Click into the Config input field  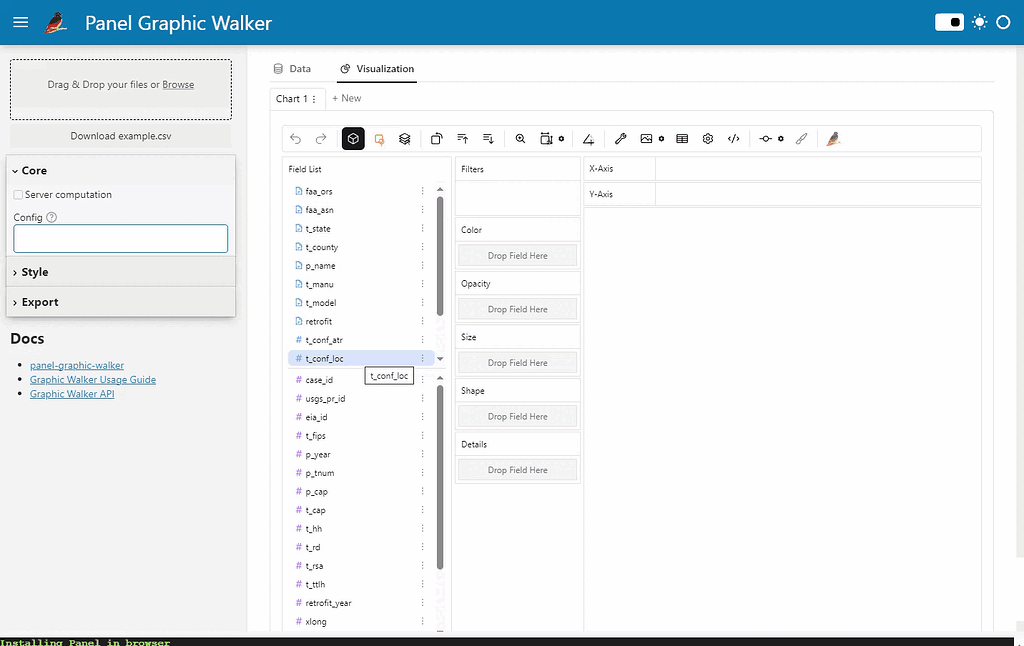click(121, 239)
